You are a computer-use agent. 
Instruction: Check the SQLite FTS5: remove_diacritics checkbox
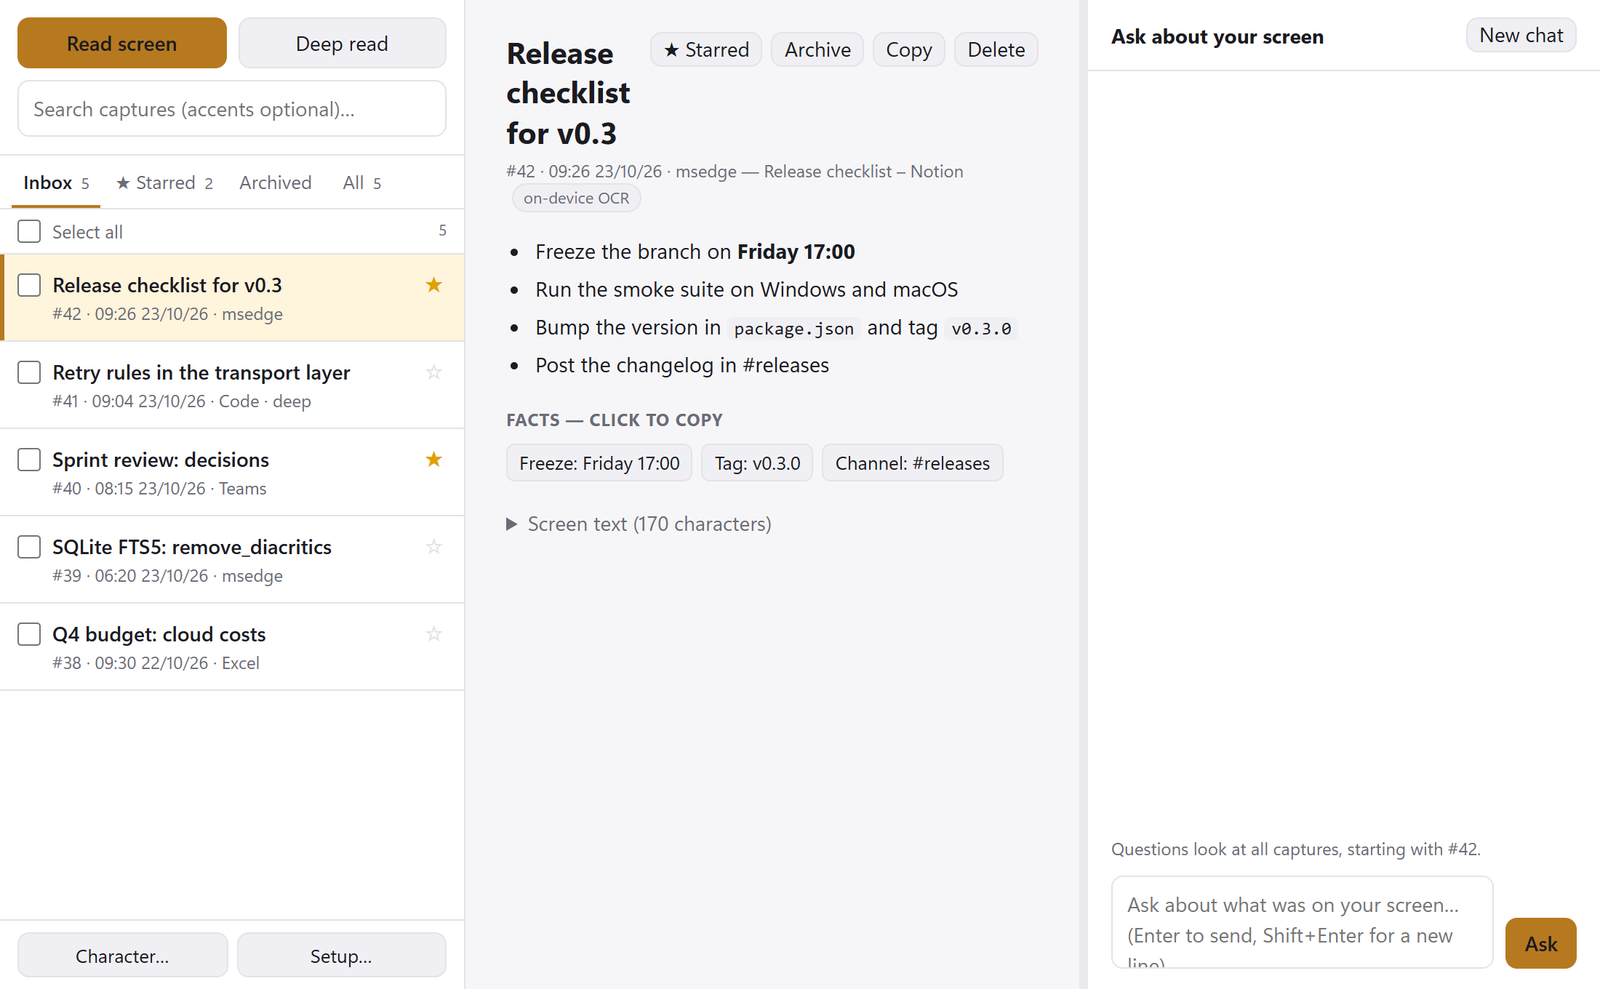click(30, 546)
